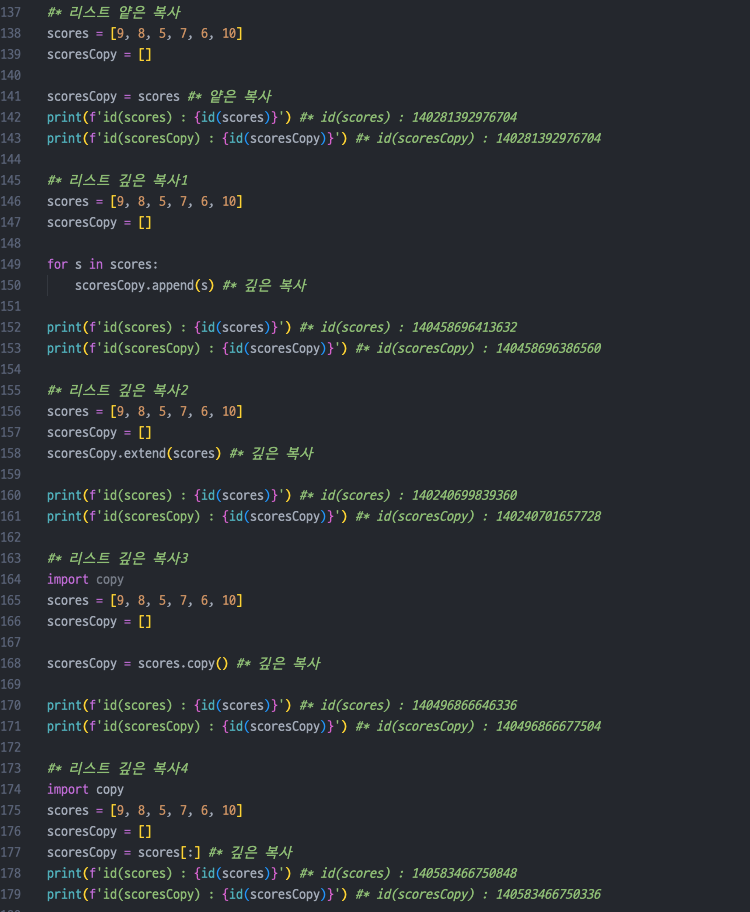Click the print statement on line 142
The width and height of the screenshot is (750, 912).
[169, 117]
